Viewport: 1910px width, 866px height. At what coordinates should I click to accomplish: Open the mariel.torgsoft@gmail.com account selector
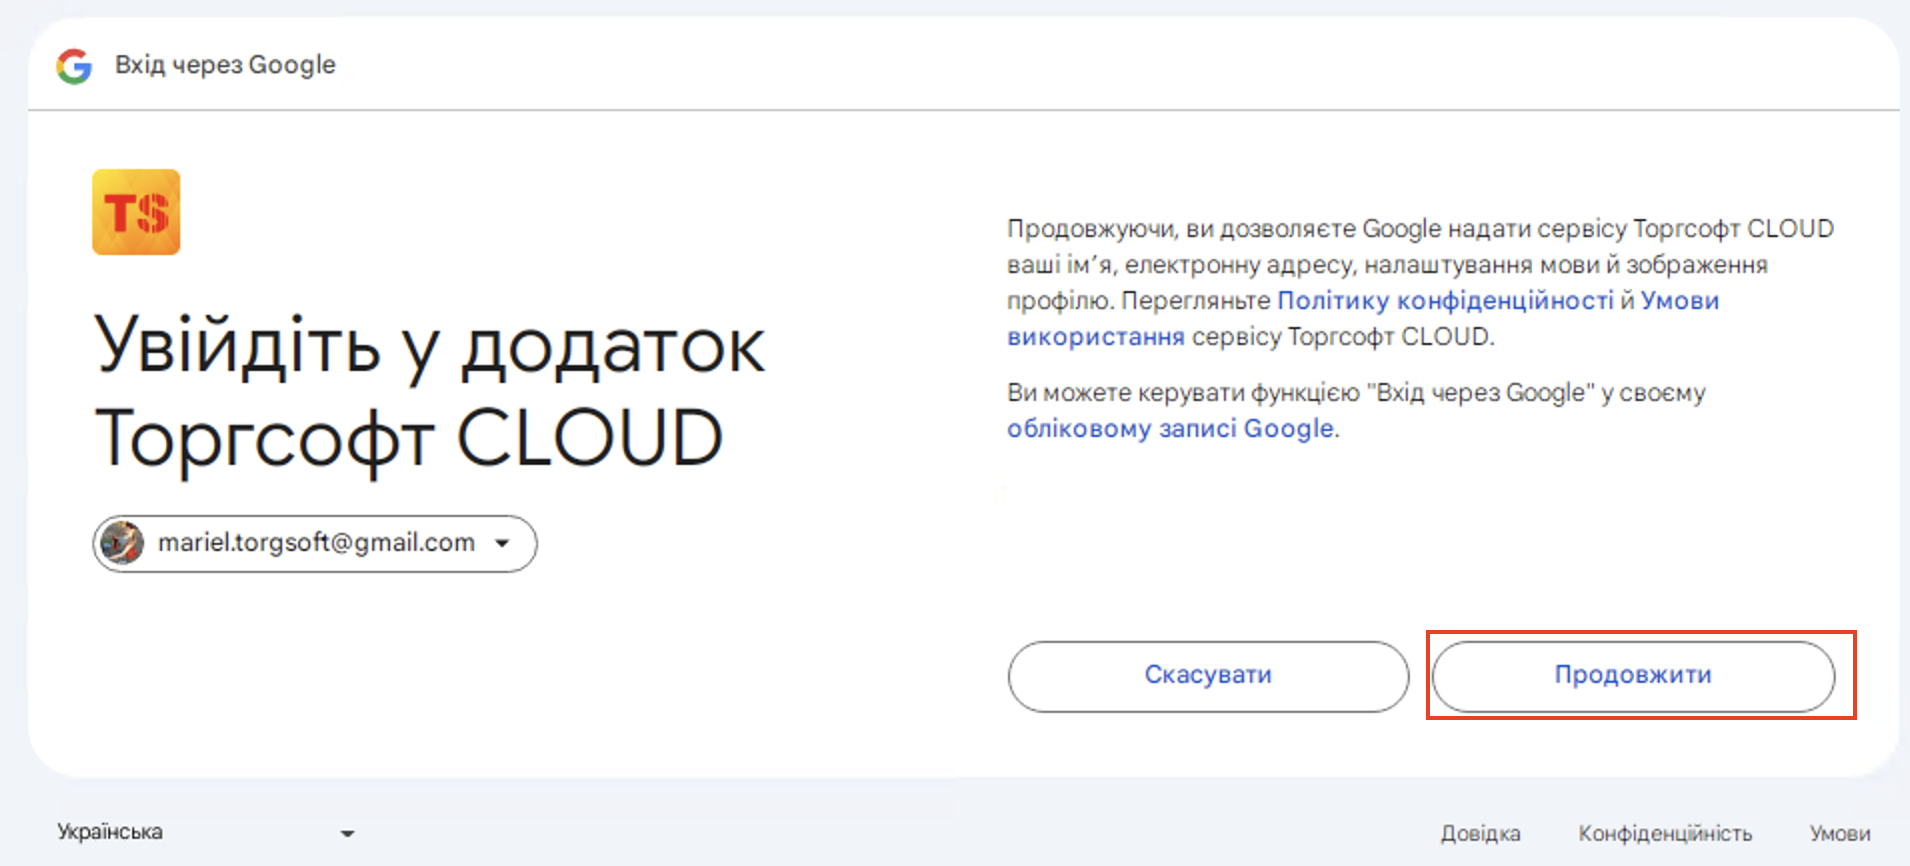point(315,544)
